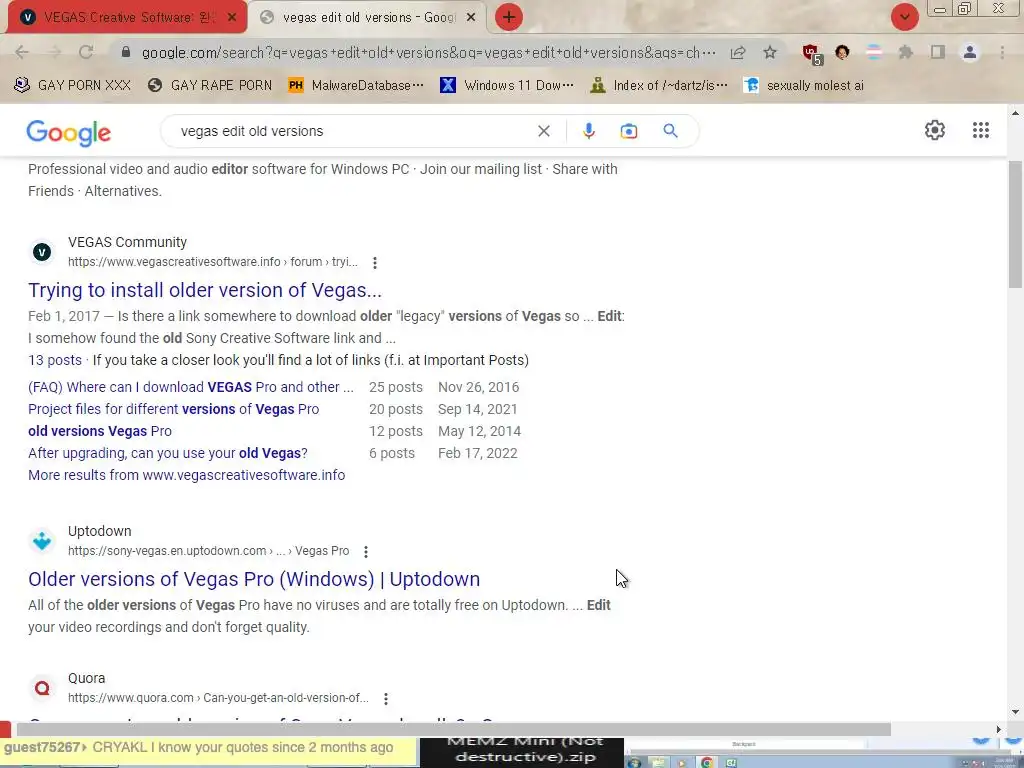Click the scroll-right arrow of horizontal scrollbar
1024x768 pixels.
click(x=999, y=729)
